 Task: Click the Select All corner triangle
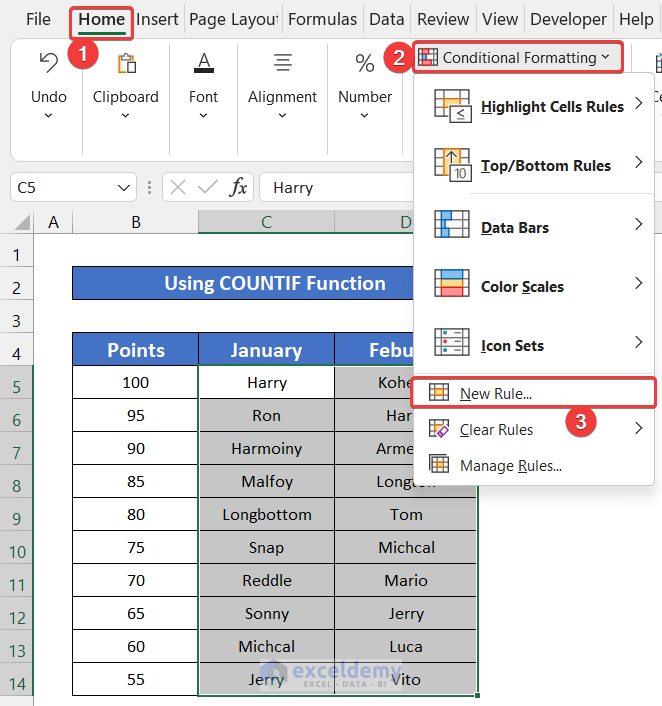click(22, 222)
